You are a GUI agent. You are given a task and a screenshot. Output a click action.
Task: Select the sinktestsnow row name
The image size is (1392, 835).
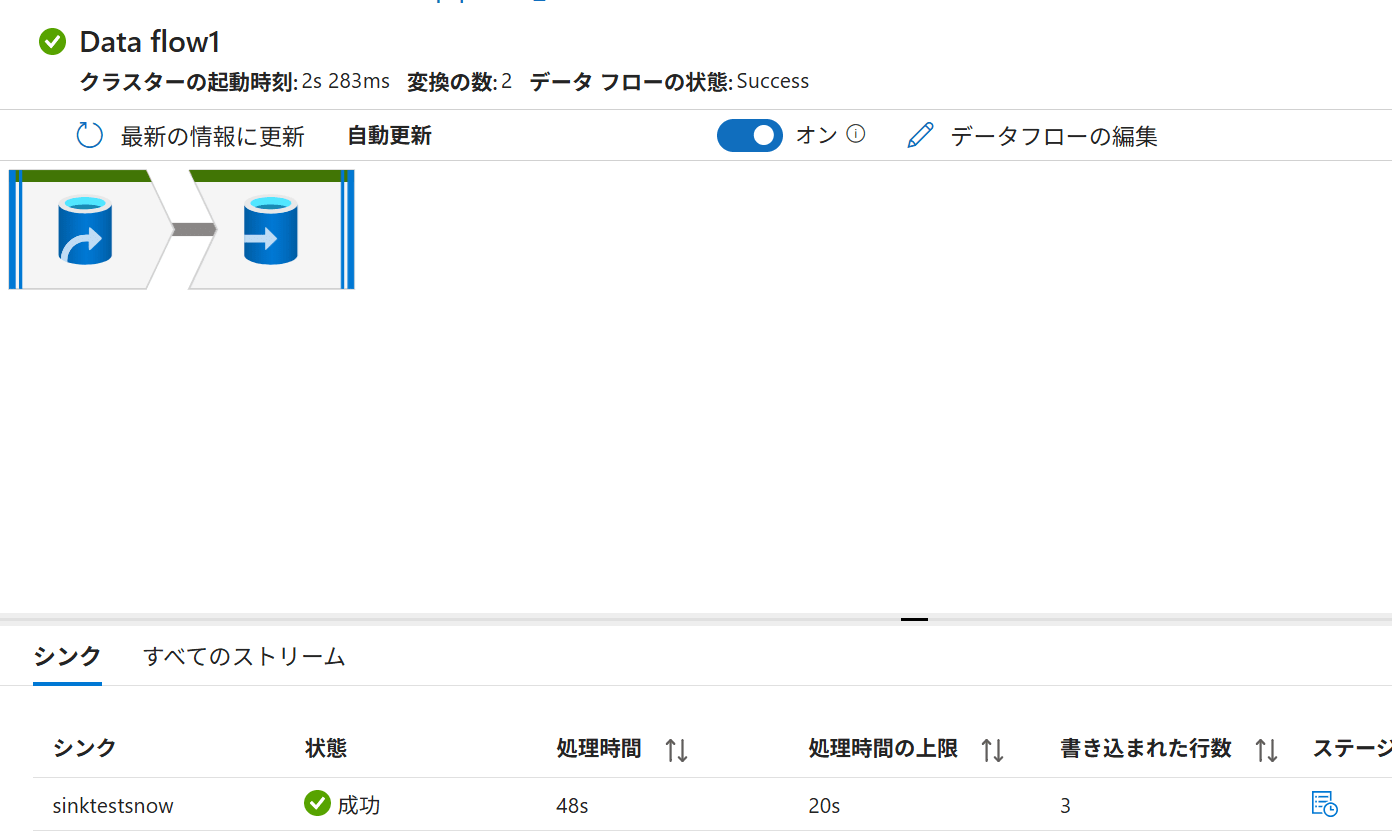(x=113, y=805)
